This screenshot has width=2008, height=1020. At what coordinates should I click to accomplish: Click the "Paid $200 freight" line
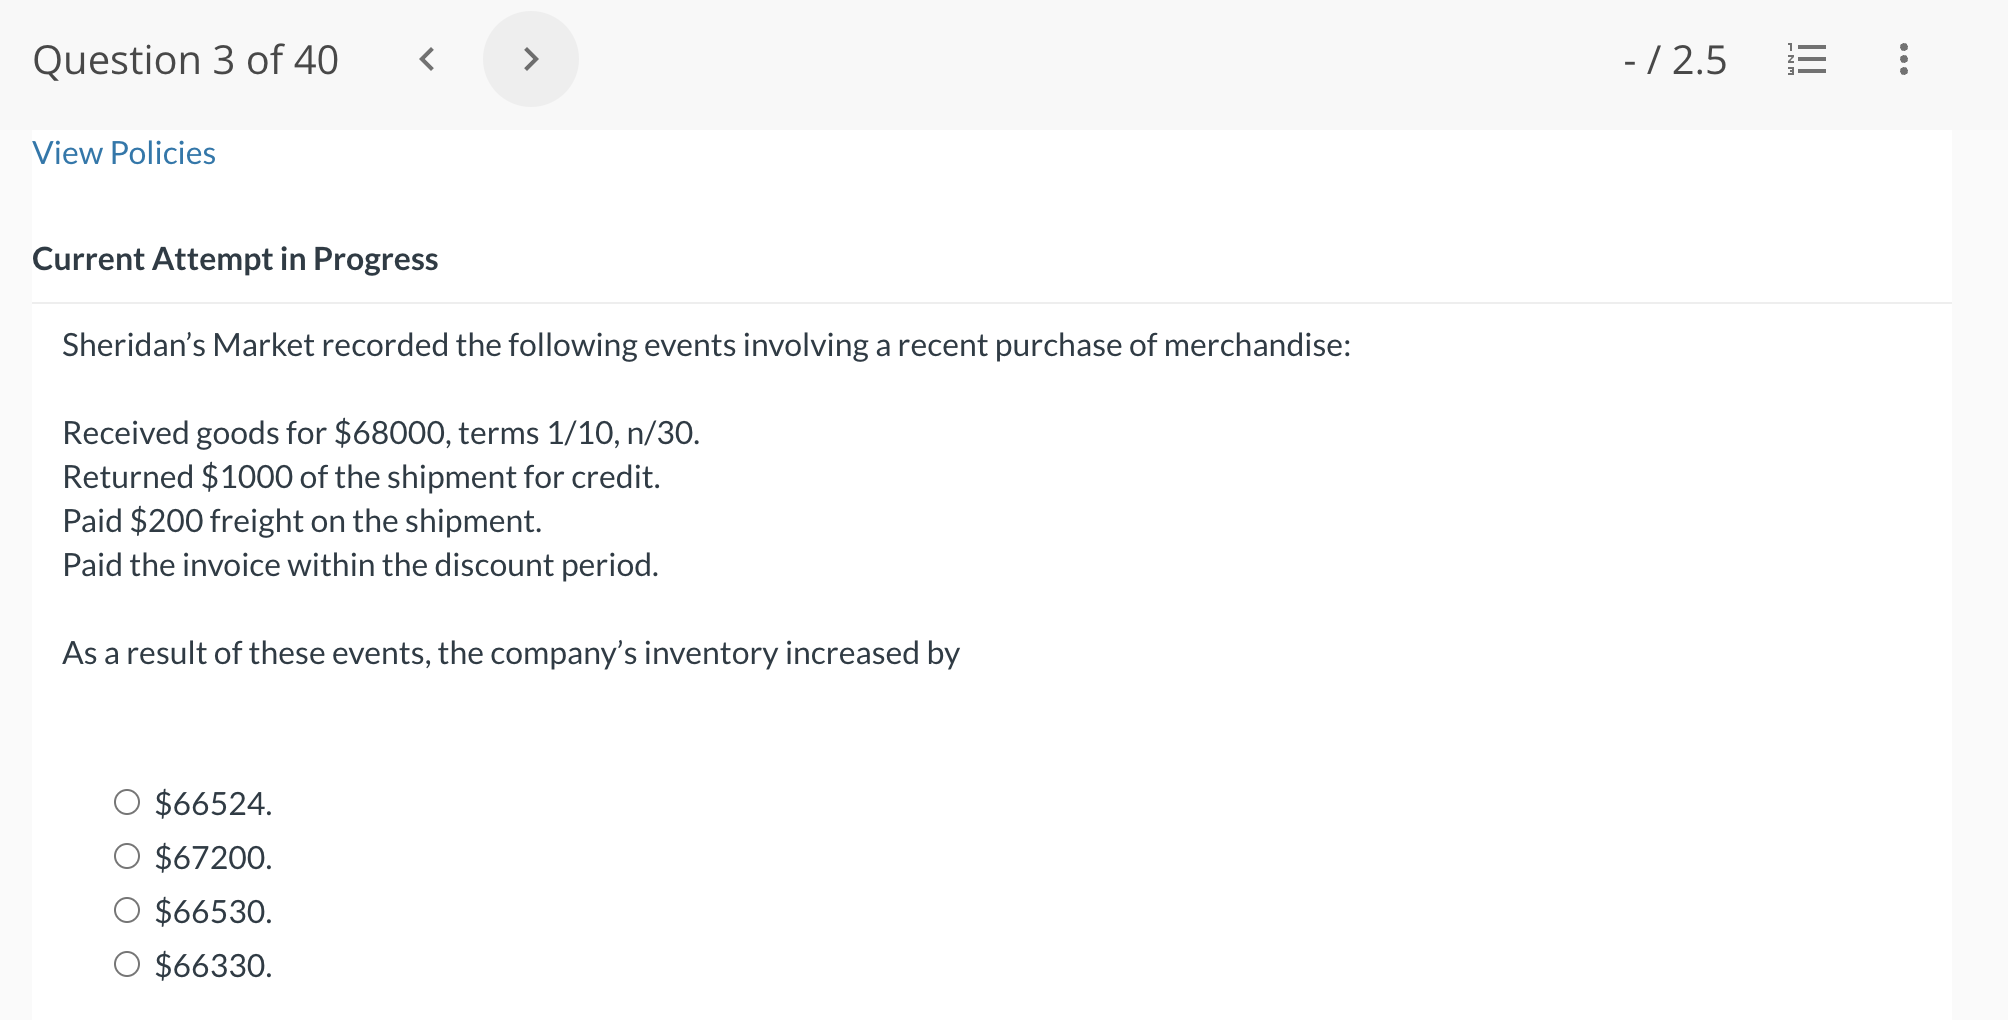302,521
